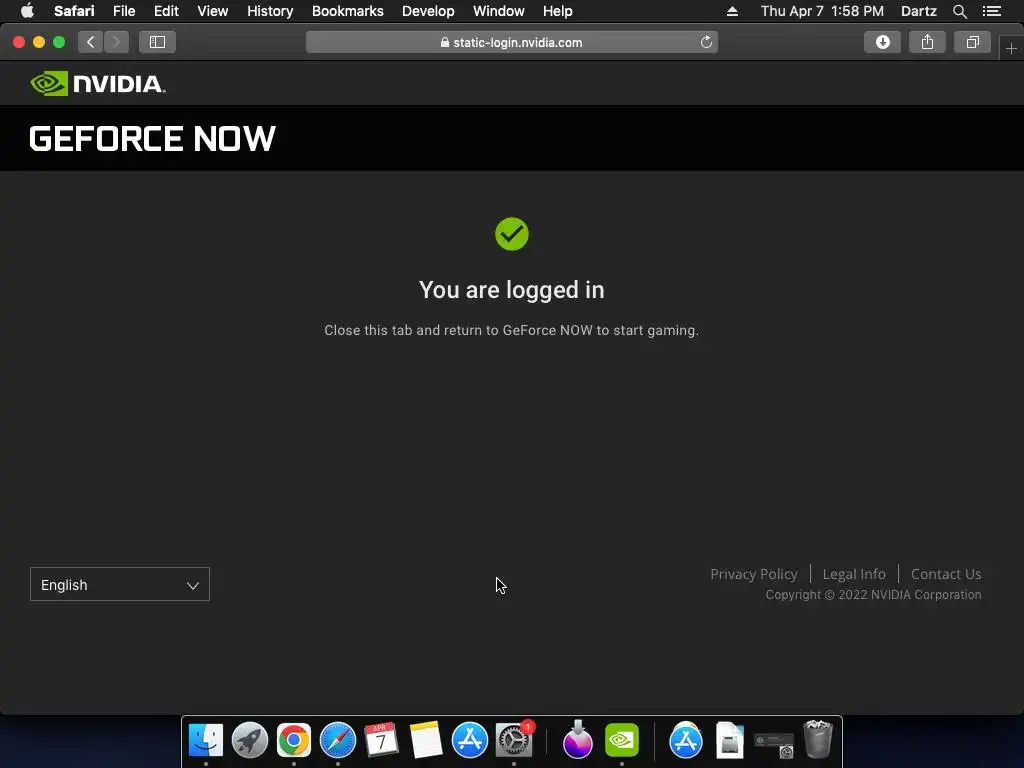Click the NVIDIA logo in the header

point(98,84)
